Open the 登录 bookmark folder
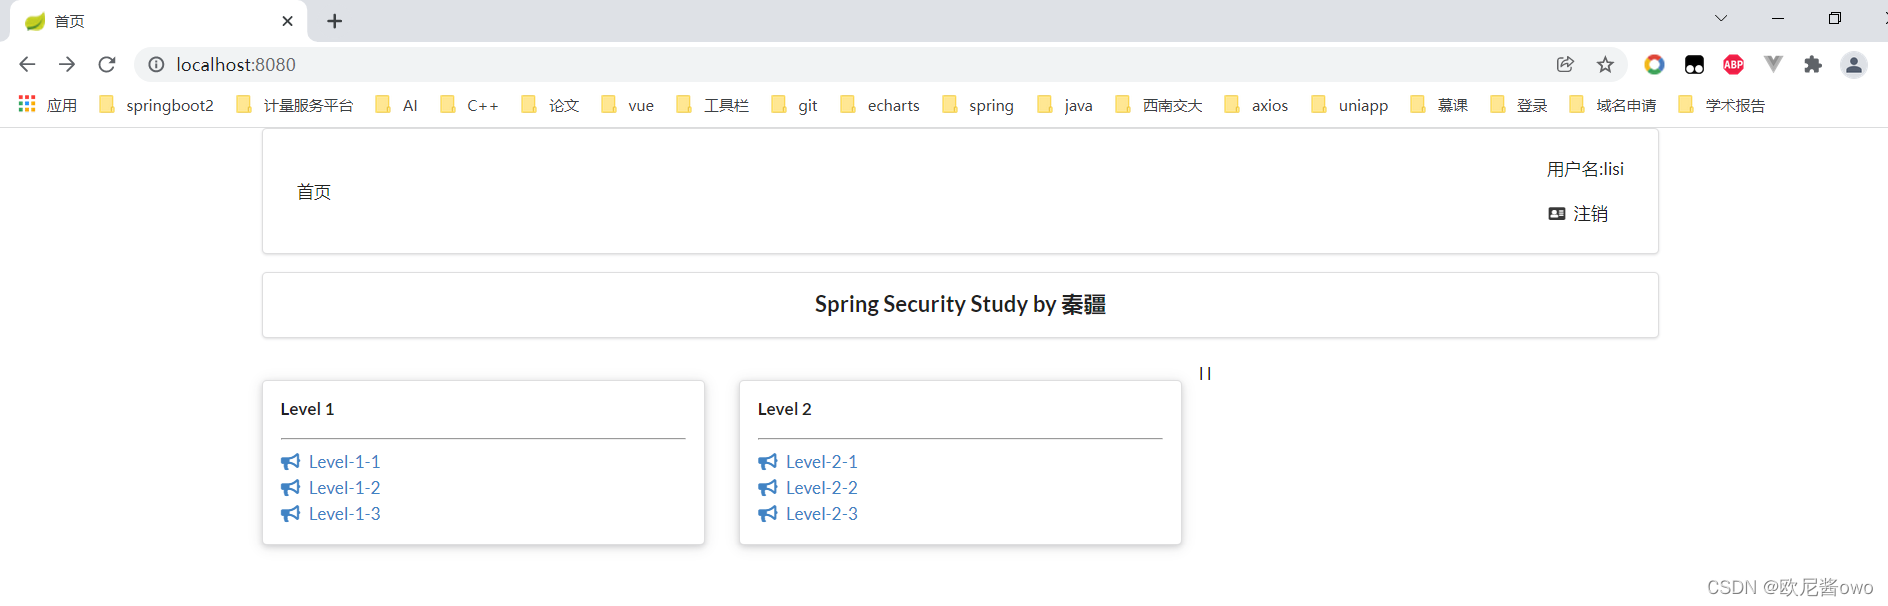 point(1518,105)
